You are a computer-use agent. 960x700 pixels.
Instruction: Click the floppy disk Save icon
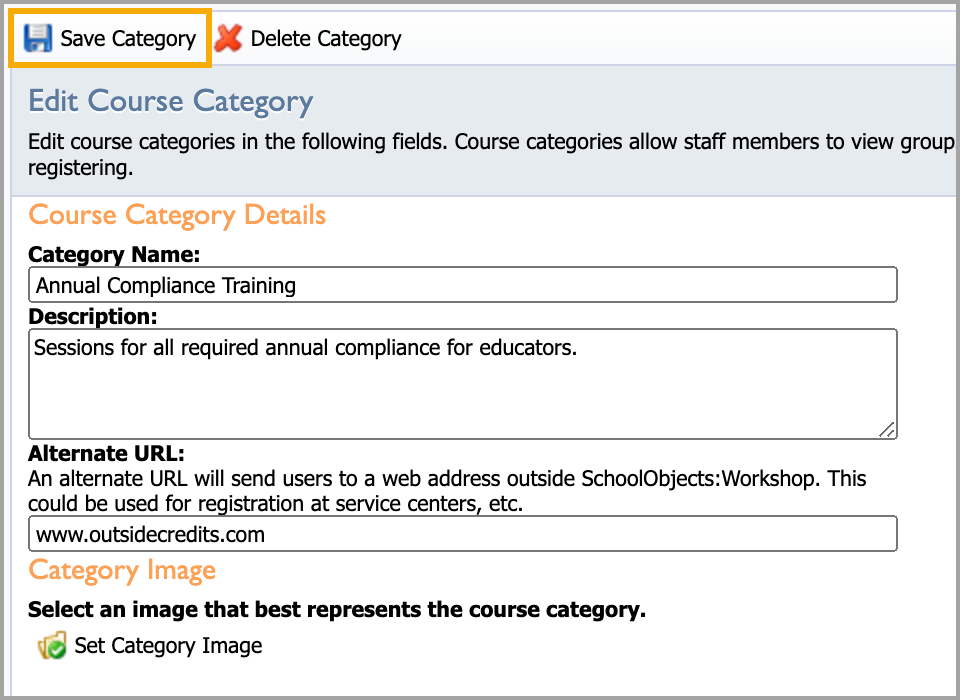[x=38, y=39]
